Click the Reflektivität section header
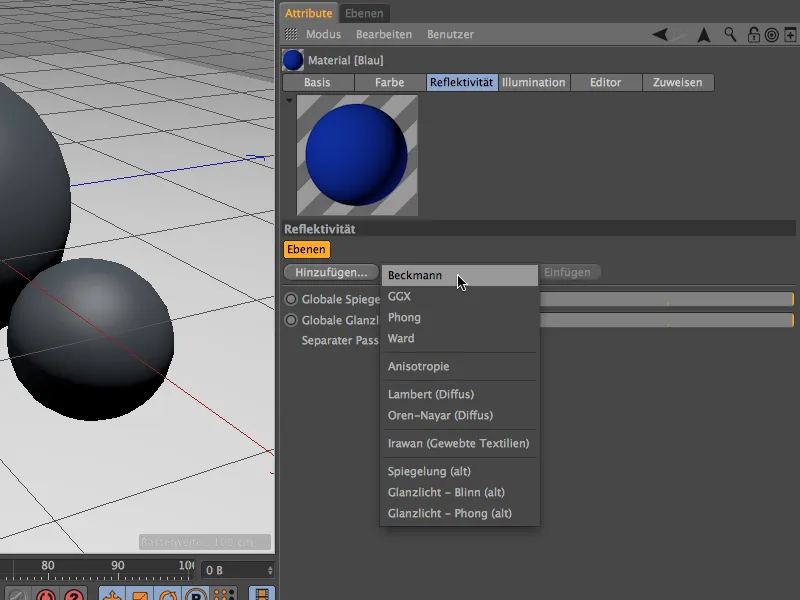 coord(539,229)
